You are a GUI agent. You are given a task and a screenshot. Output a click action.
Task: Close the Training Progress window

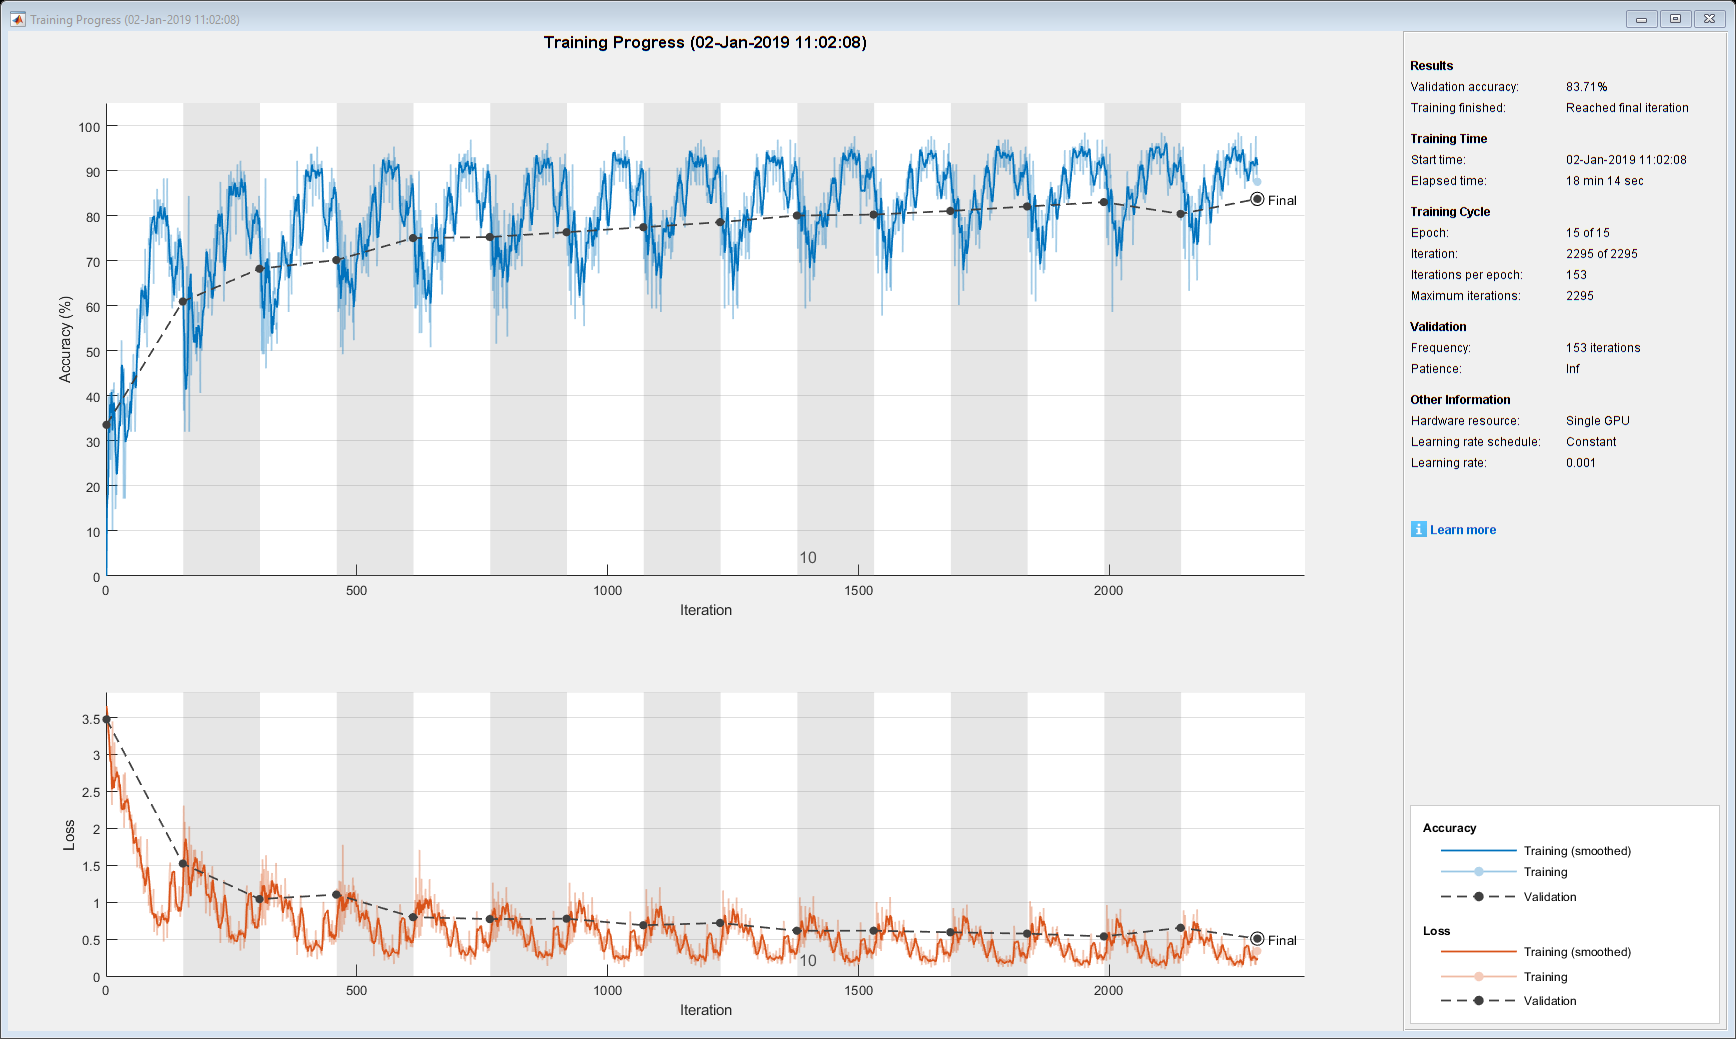pyautogui.click(x=1709, y=19)
